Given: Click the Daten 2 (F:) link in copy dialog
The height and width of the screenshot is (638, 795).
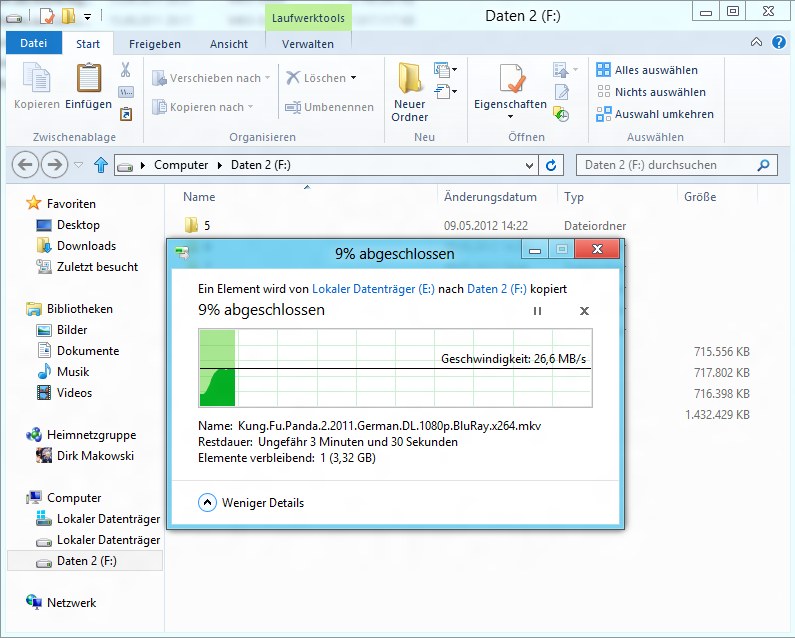Looking at the screenshot, I should point(497,289).
